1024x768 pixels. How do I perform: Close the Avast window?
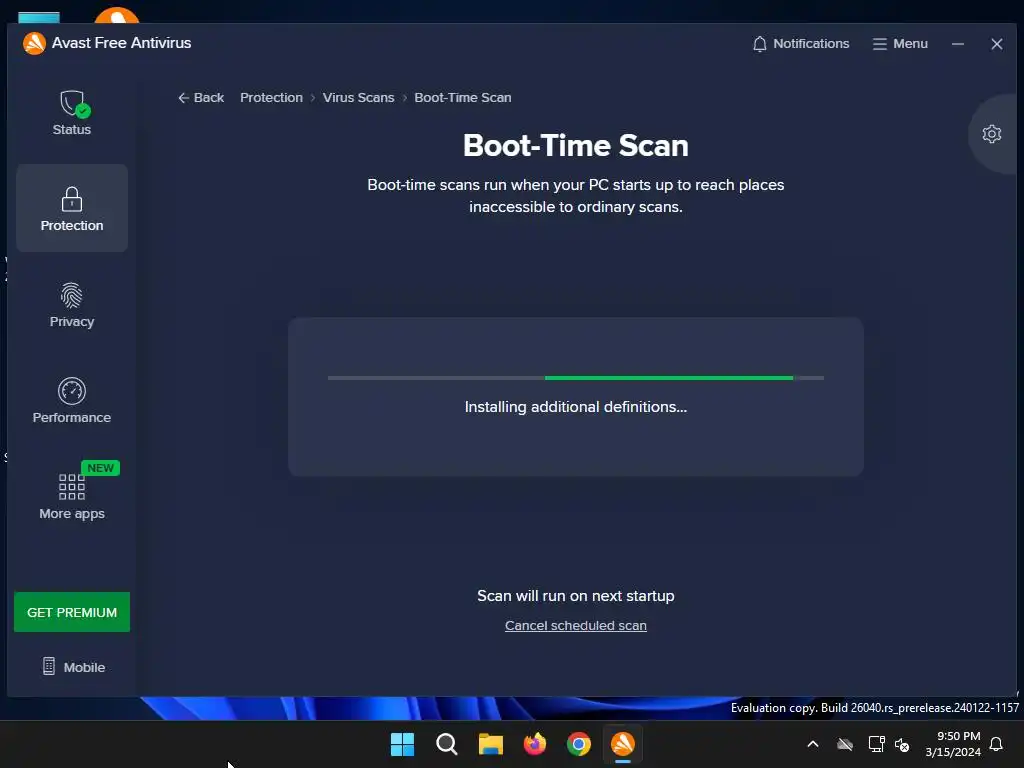pyautogui.click(x=996, y=44)
